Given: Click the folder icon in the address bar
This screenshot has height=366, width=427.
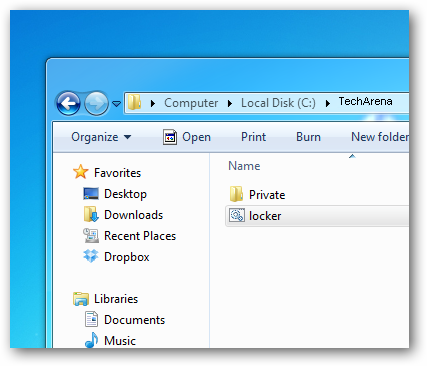Looking at the screenshot, I should pyautogui.click(x=134, y=102).
